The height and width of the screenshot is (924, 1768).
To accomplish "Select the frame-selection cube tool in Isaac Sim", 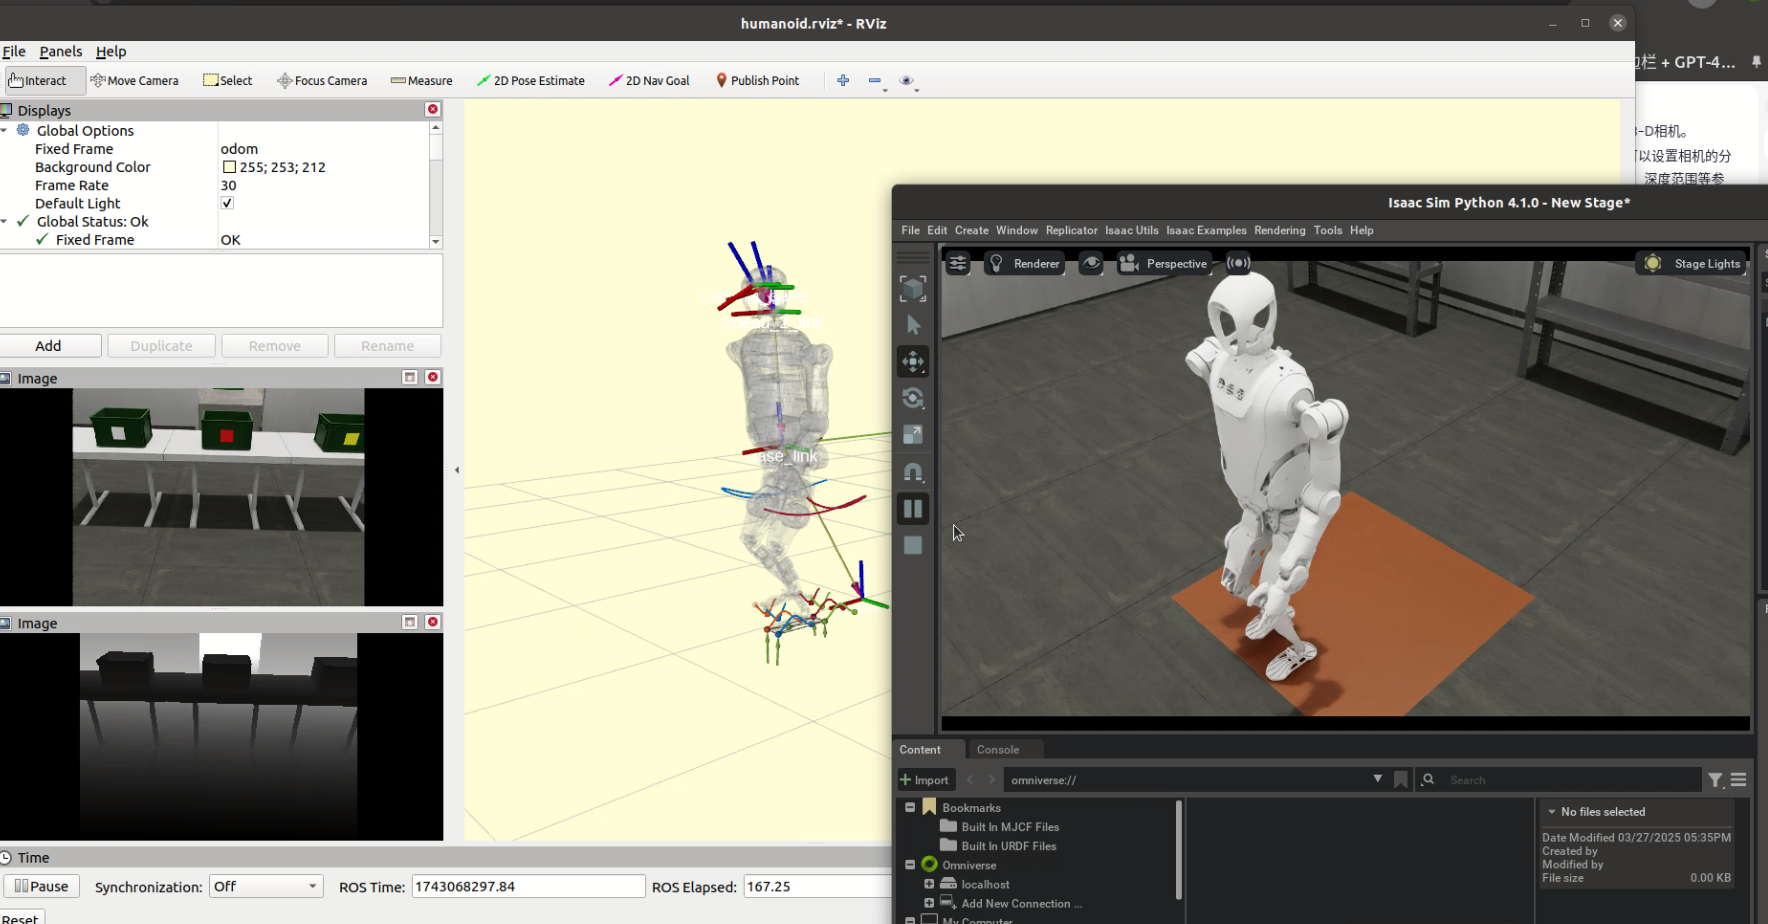I will (x=913, y=289).
